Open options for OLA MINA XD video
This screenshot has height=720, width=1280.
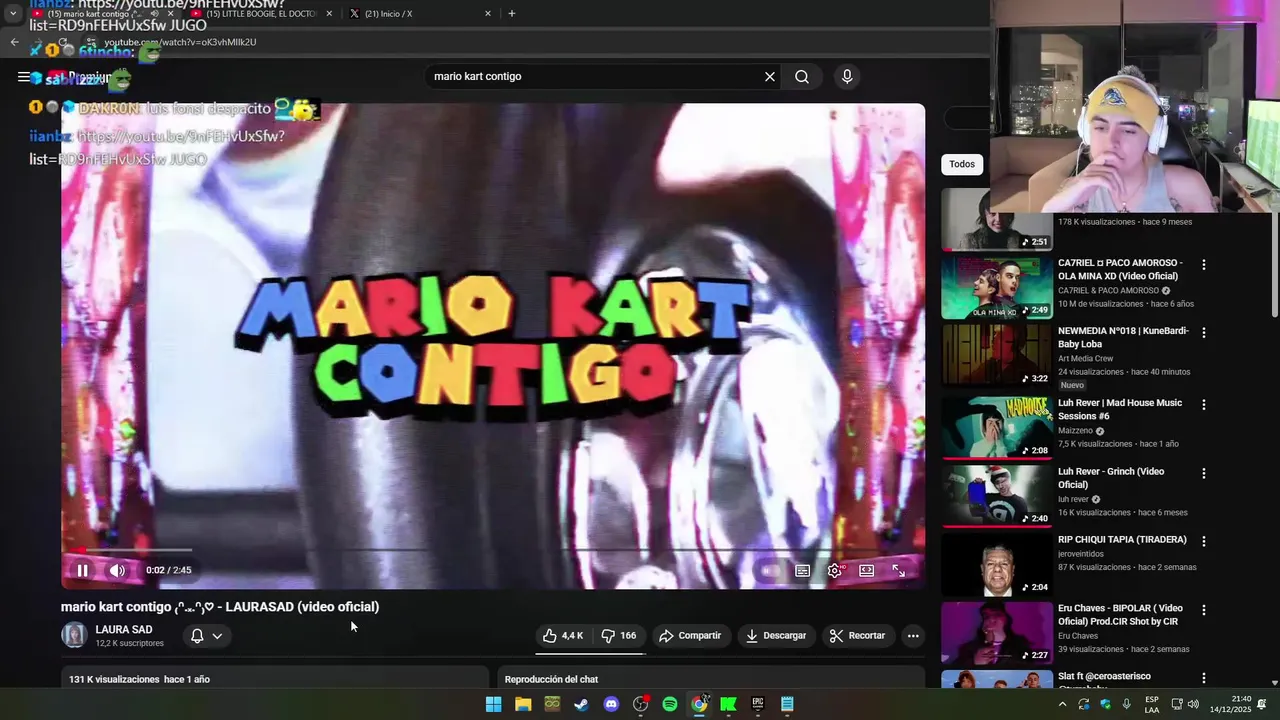point(1204,265)
